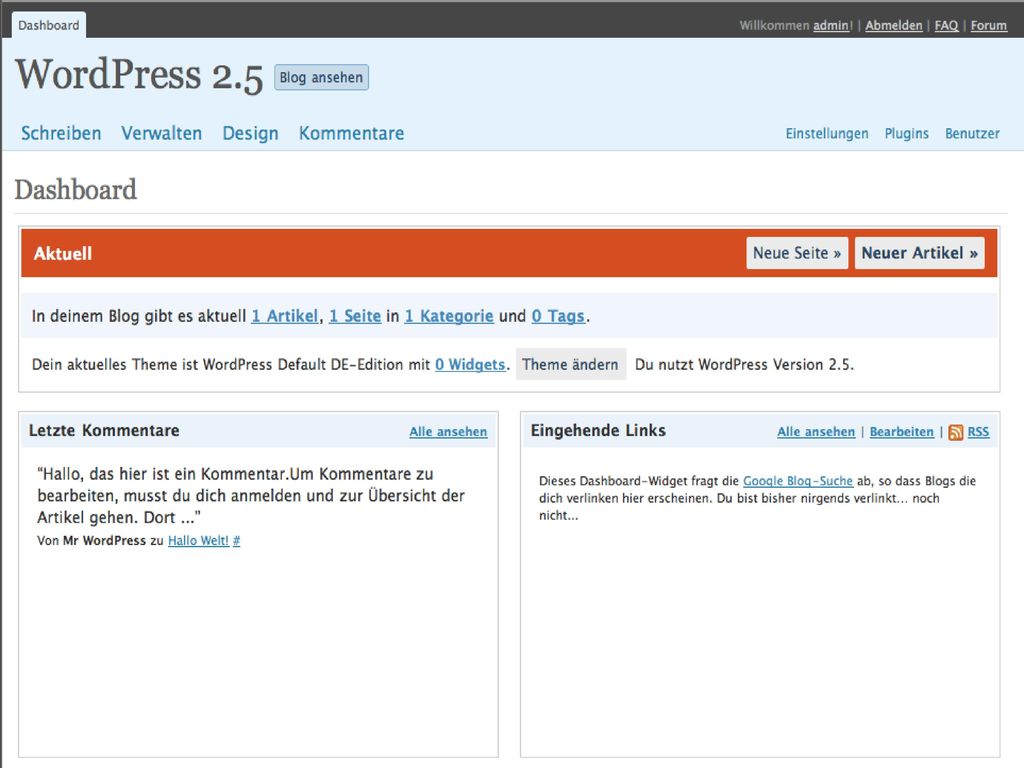Click the Mr WordPress author name

(x=104, y=541)
